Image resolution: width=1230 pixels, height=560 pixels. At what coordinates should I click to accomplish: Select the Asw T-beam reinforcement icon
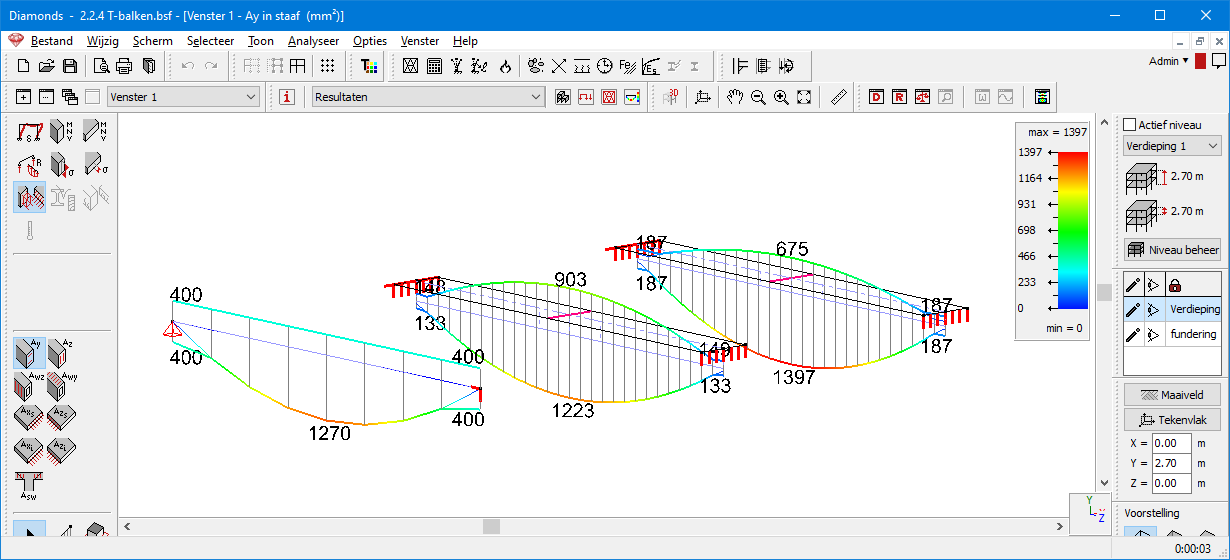pos(29,485)
